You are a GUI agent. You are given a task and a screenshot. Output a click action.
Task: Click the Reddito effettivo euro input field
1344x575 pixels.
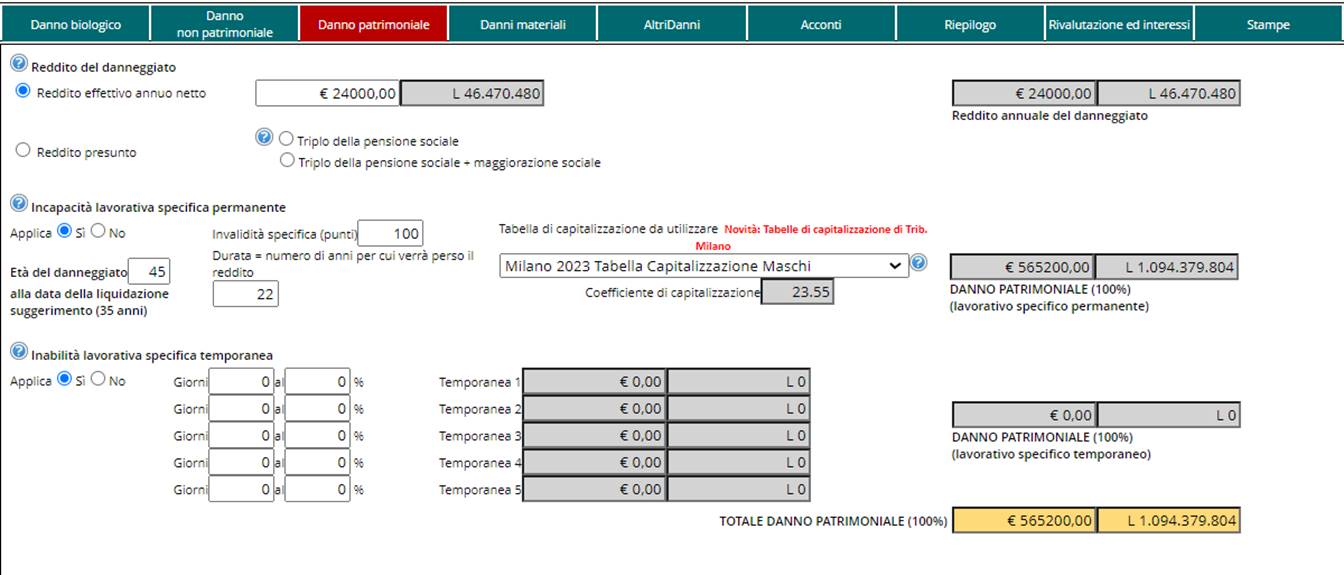[328, 94]
